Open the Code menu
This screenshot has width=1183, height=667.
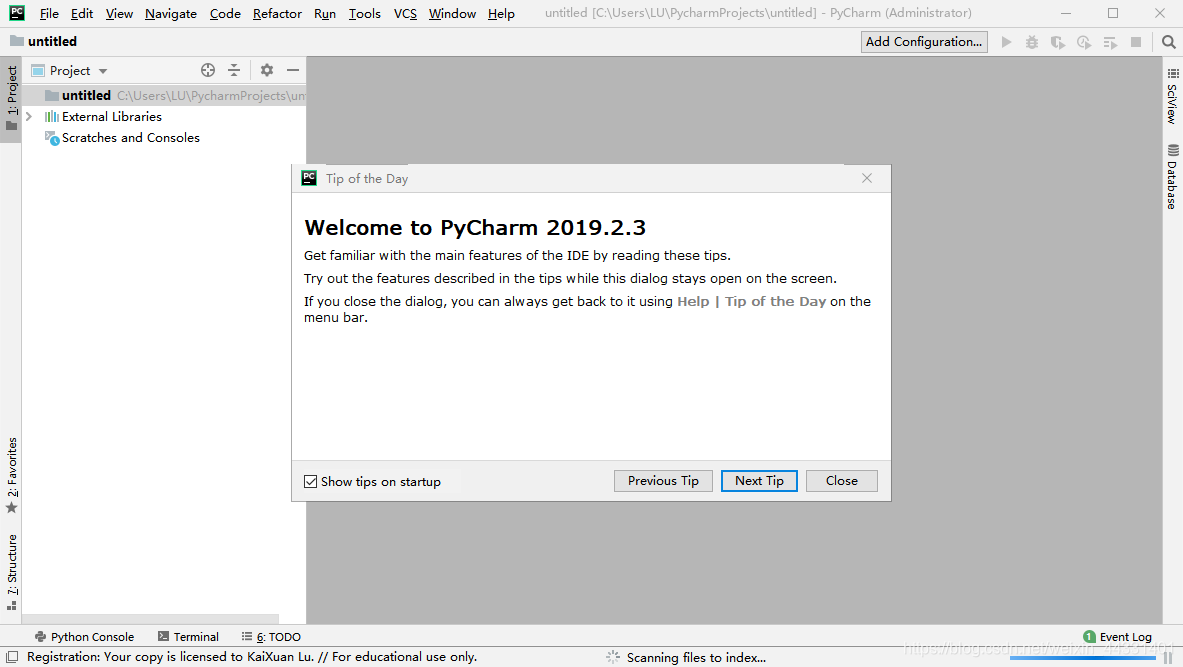(225, 14)
